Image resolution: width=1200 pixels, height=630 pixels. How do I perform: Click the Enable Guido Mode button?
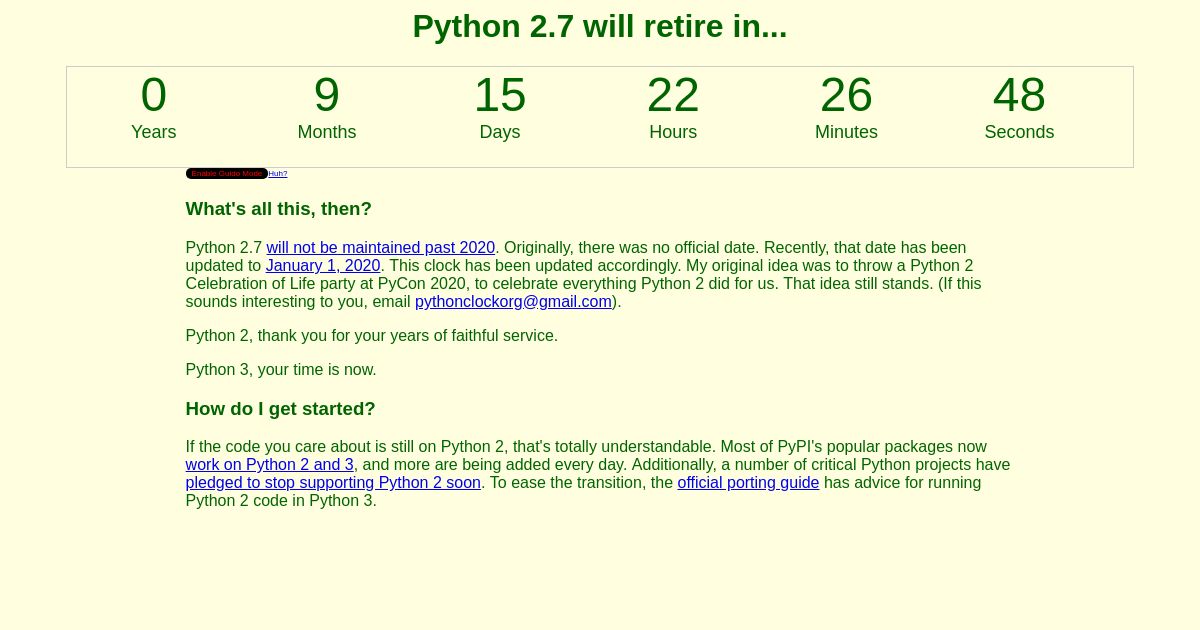[x=226, y=173]
